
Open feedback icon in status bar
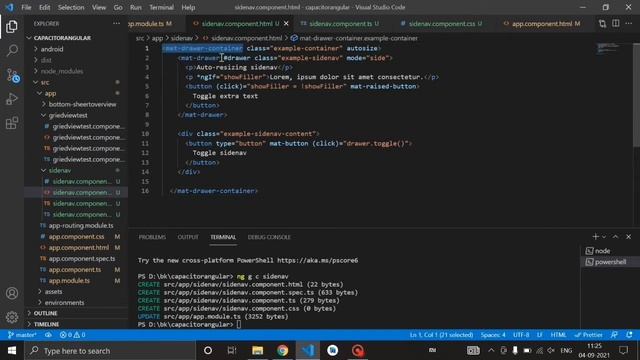point(614,335)
